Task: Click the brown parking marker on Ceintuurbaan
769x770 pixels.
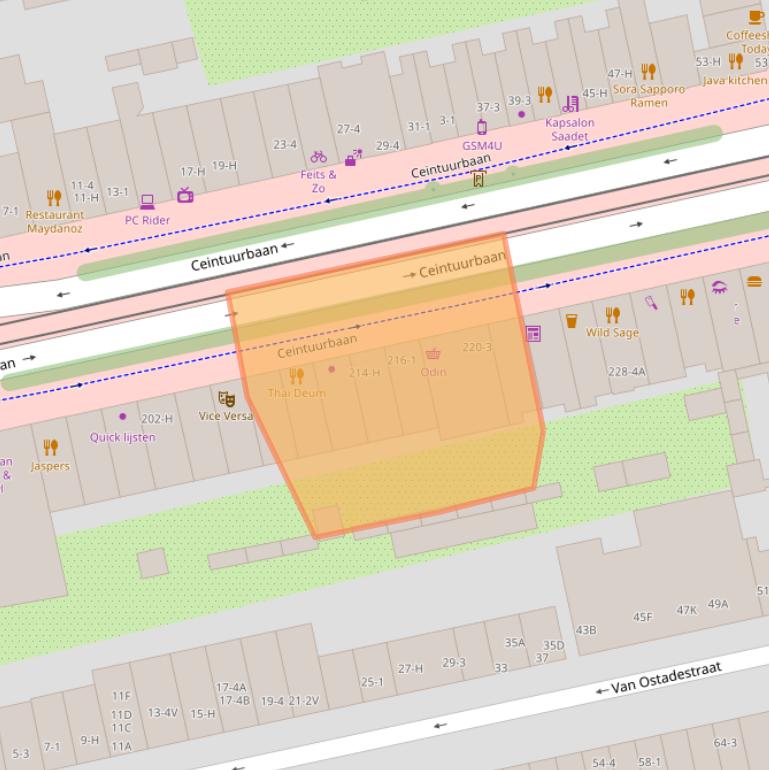Action: point(479,180)
